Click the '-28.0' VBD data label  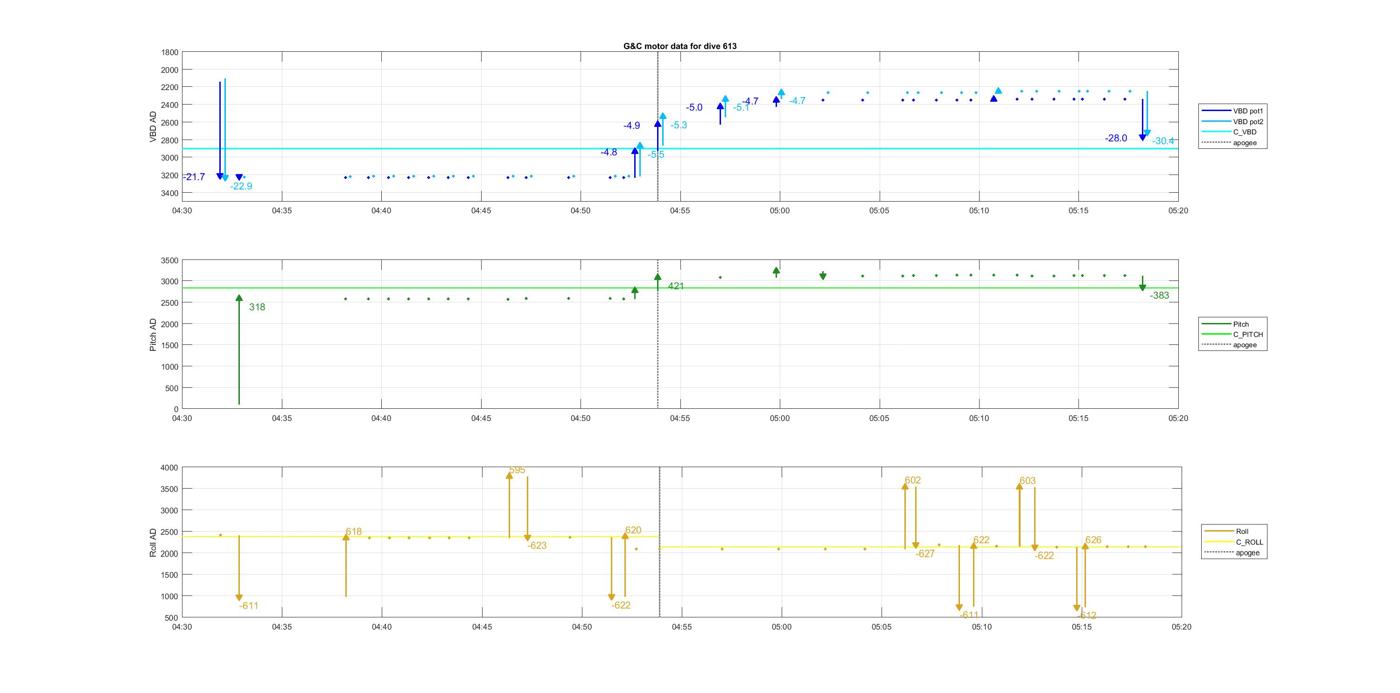(x=1116, y=138)
